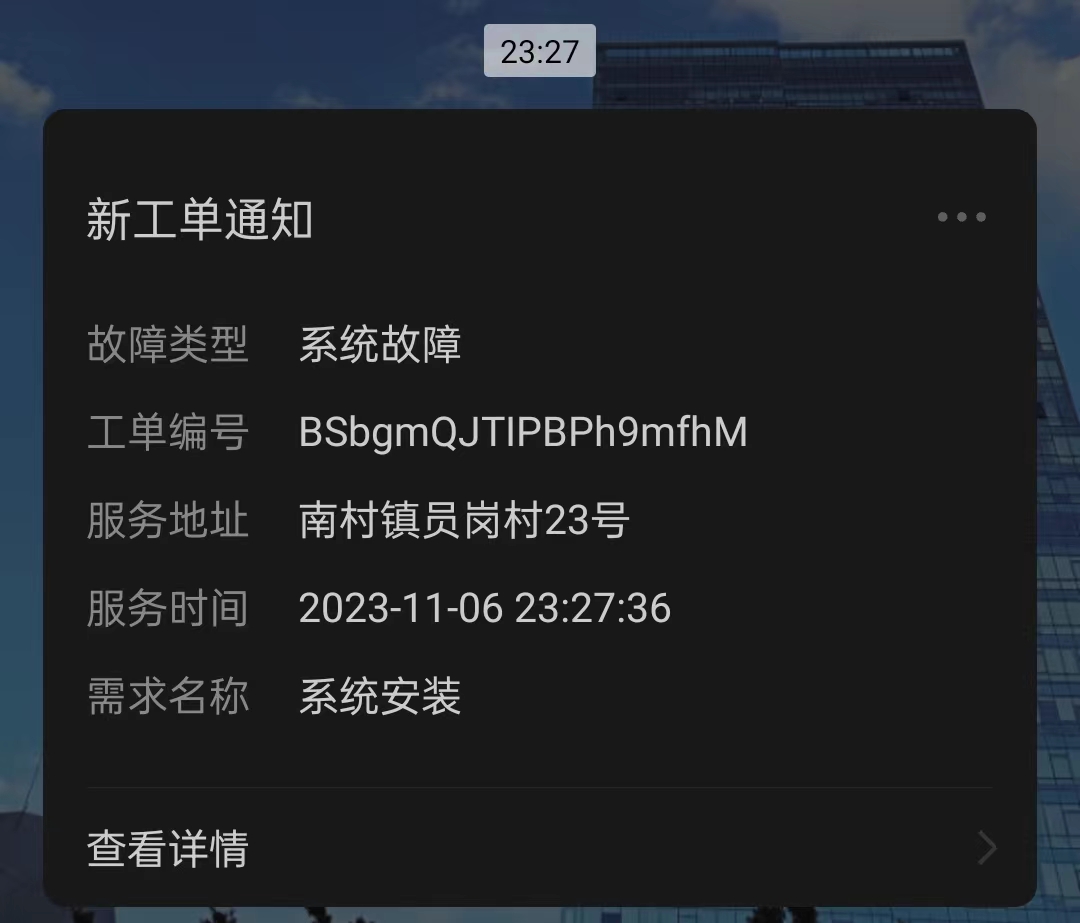Select ticket number BSbgmQJTIPBPh9mfhM
Image resolution: width=1080 pixels, height=923 pixels.
coord(523,433)
